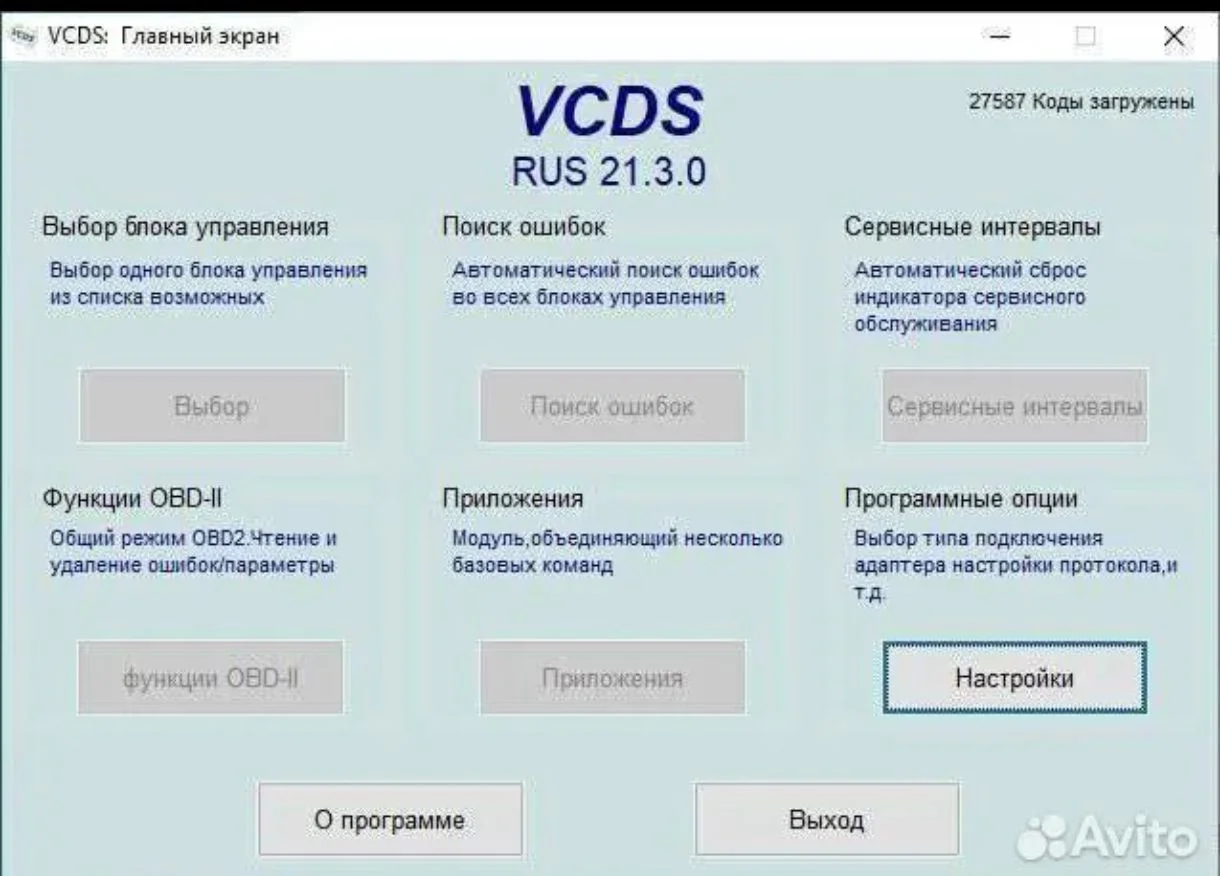Click the greyed Приложения button
This screenshot has height=876, width=1220.
pyautogui.click(x=612, y=678)
